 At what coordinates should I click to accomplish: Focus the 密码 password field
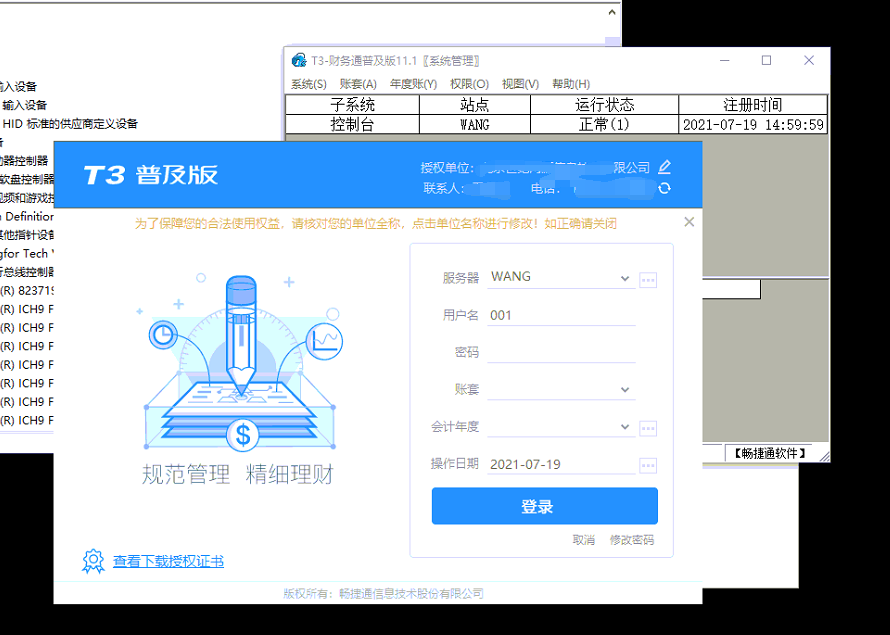[561, 352]
